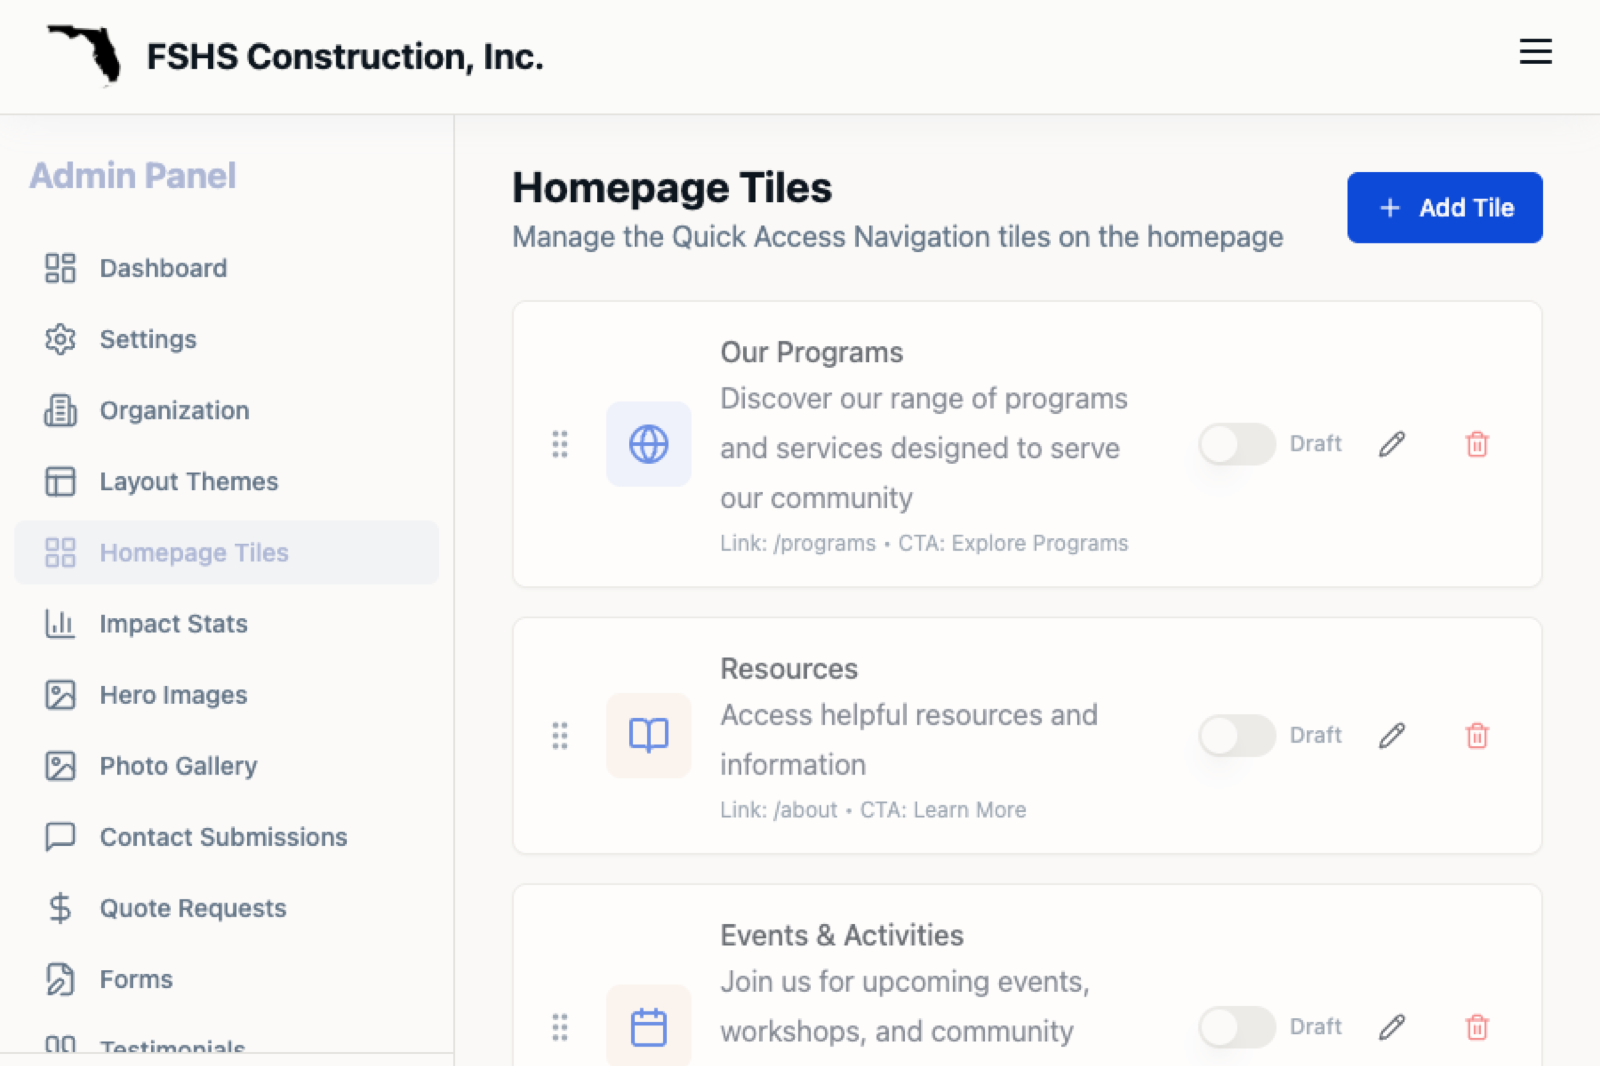1600x1066 pixels.
Task: Open the Organization icon in sidebar
Action: click(60, 410)
